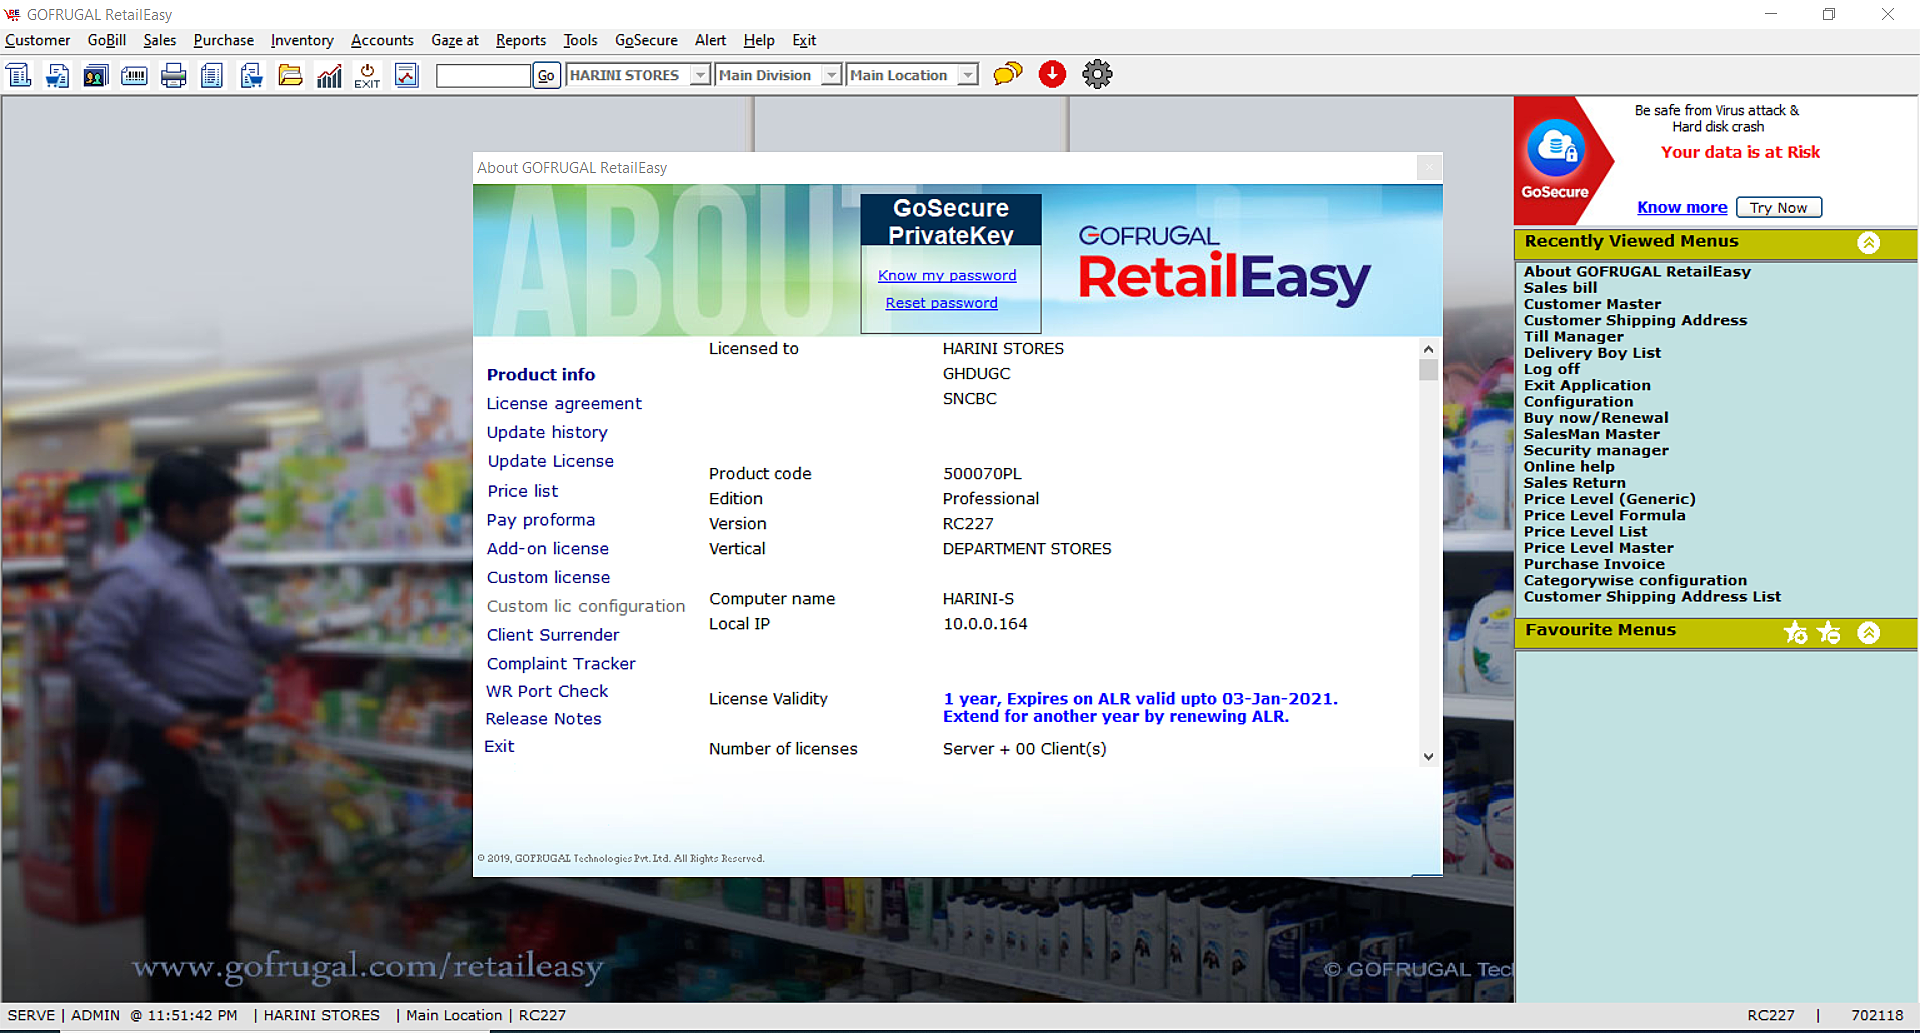Image resolution: width=1920 pixels, height=1033 pixels.
Task: Open the Main Division dropdown
Action: click(x=831, y=75)
